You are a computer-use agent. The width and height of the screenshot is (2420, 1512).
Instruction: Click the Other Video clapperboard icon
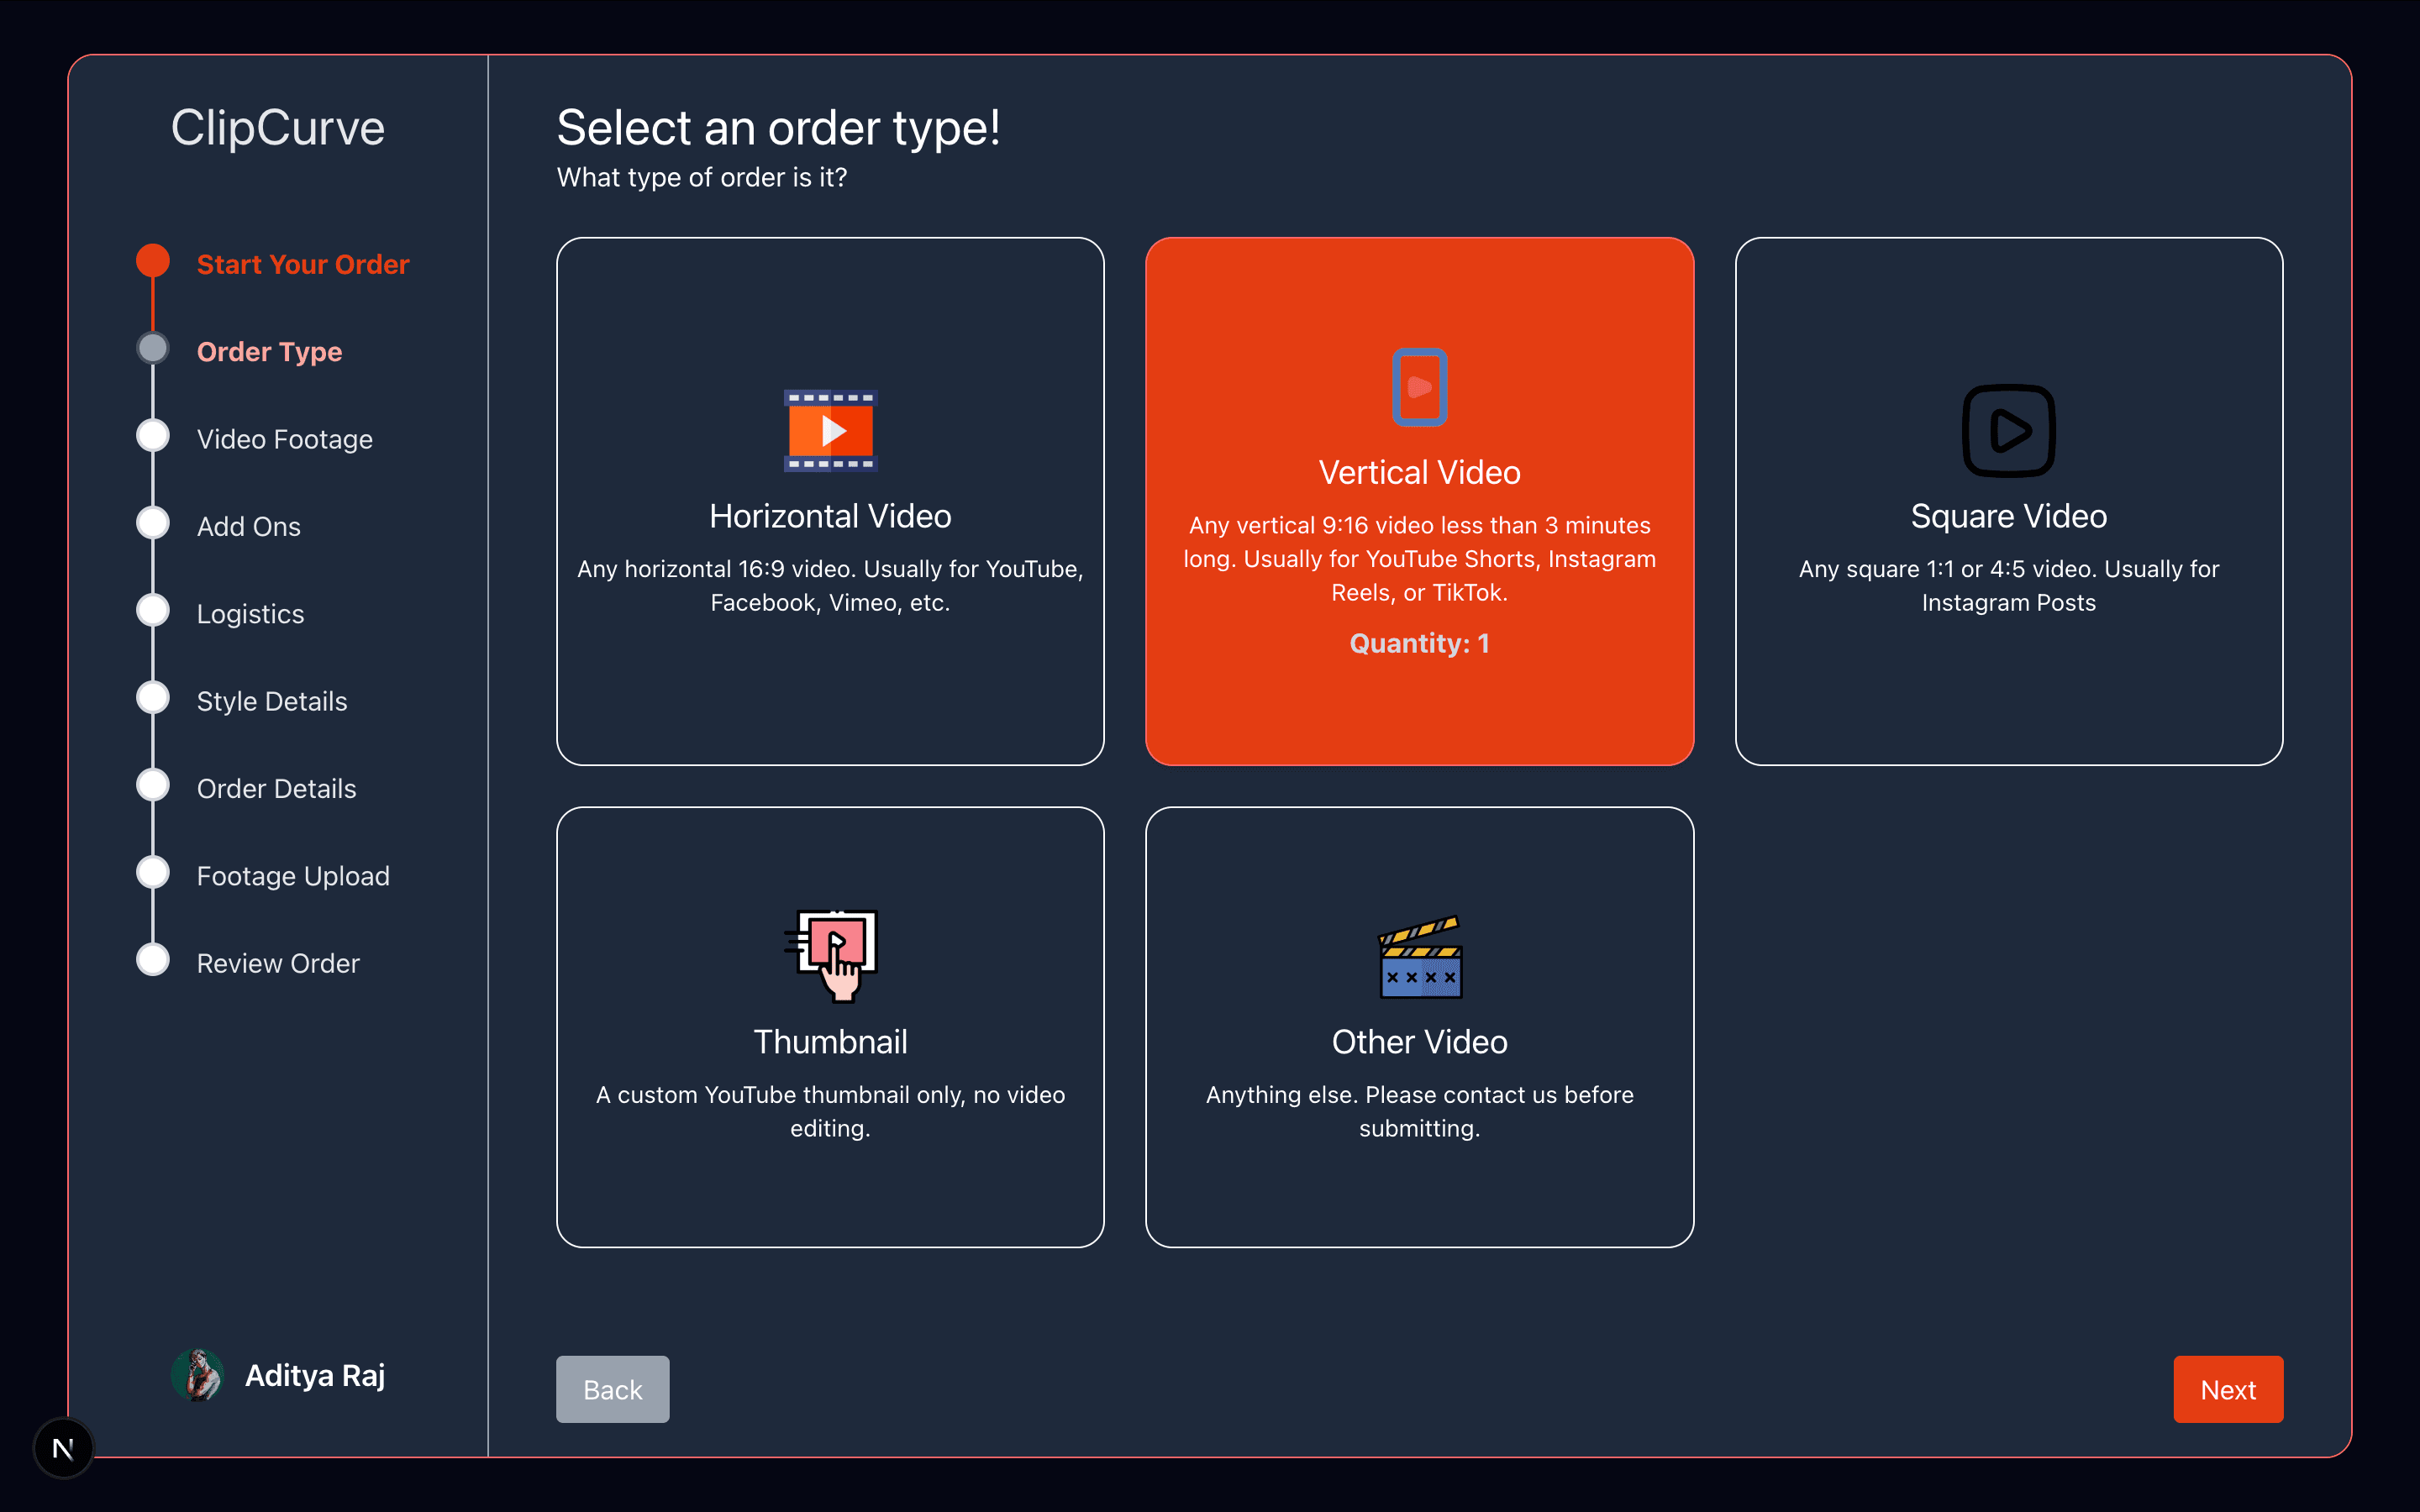1420,957
